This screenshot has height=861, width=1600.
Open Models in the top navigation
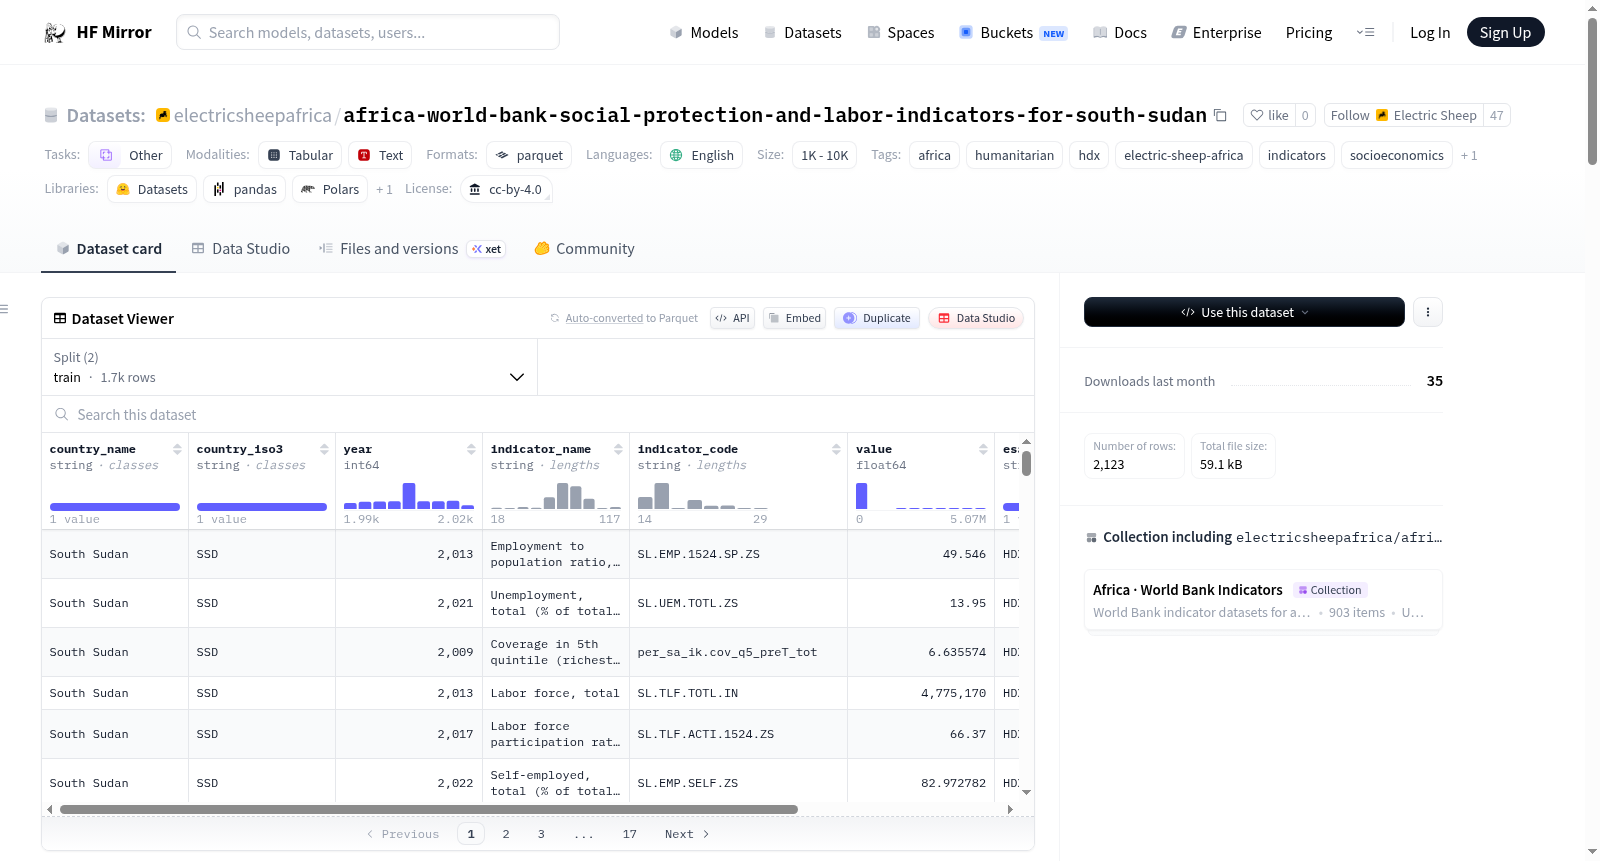point(704,33)
